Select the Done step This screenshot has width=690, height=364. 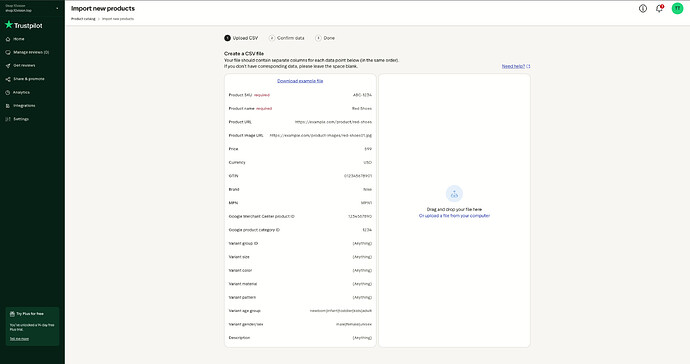pos(325,38)
